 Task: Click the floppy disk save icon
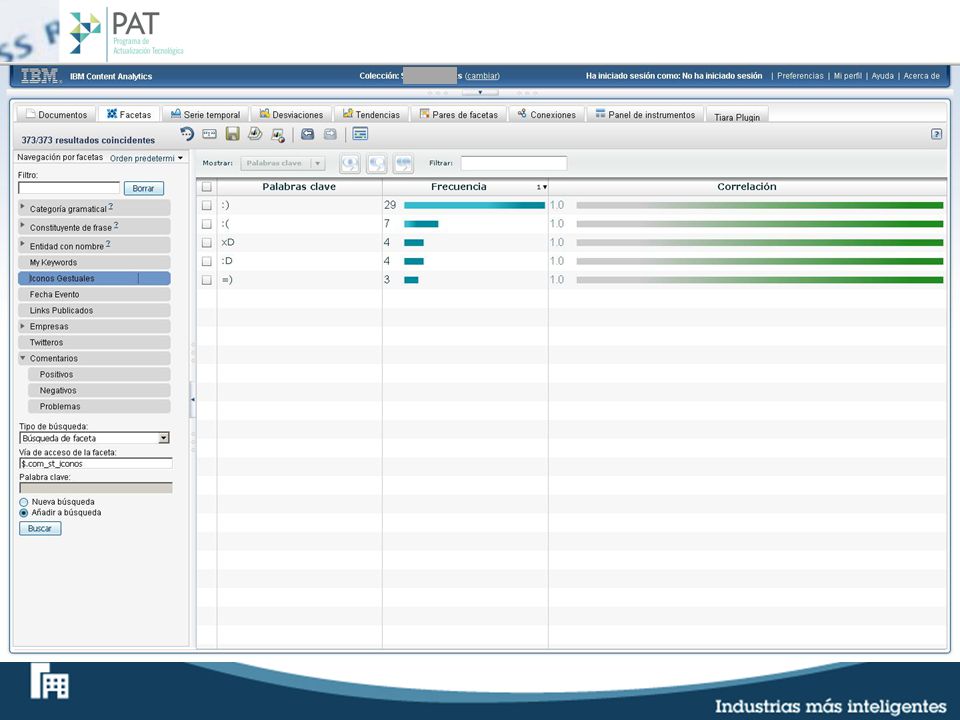click(x=232, y=133)
